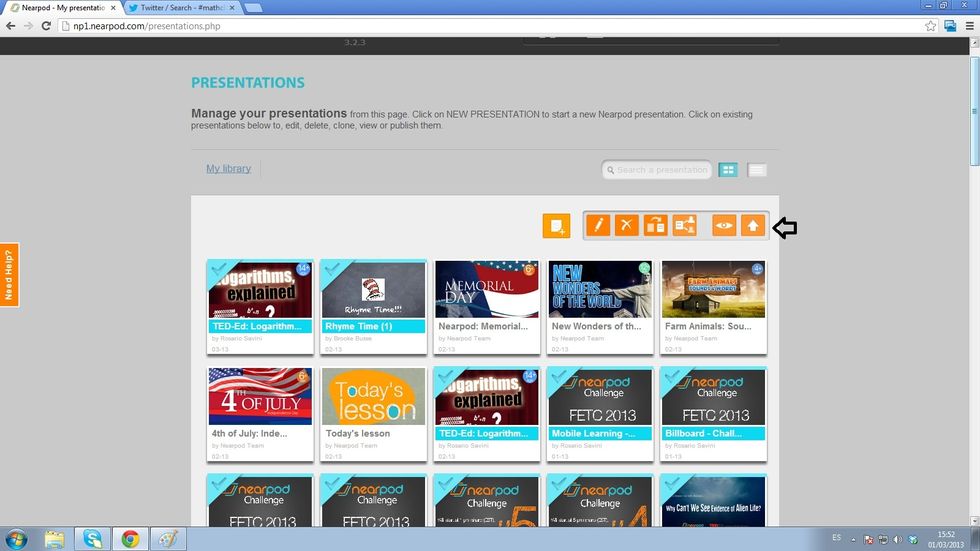
Task: Switch to the Twitter Search browser tab
Action: [181, 7]
